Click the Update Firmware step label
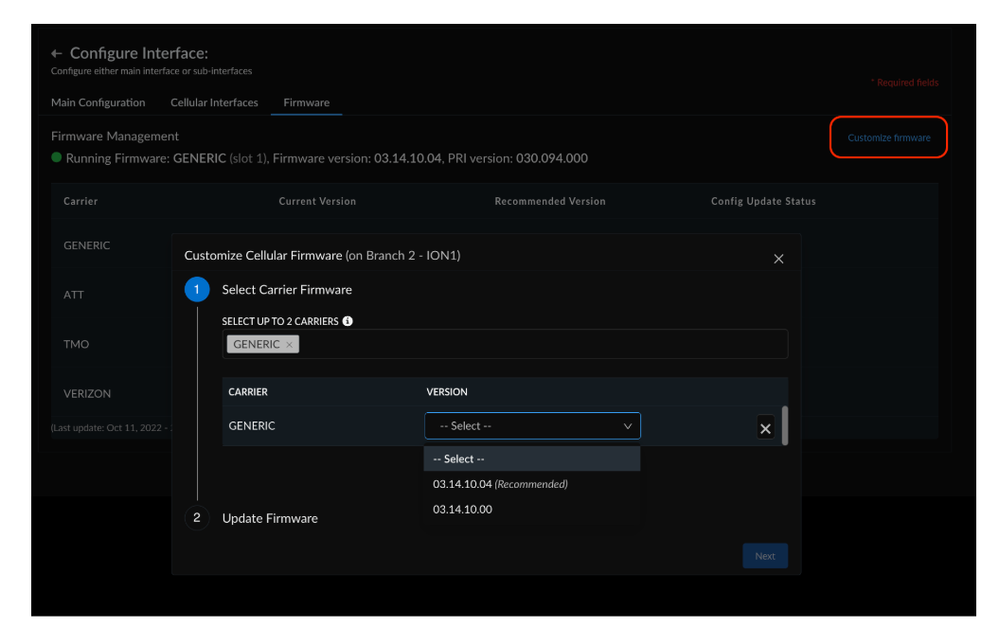This screenshot has width=999, height=631. [x=270, y=518]
